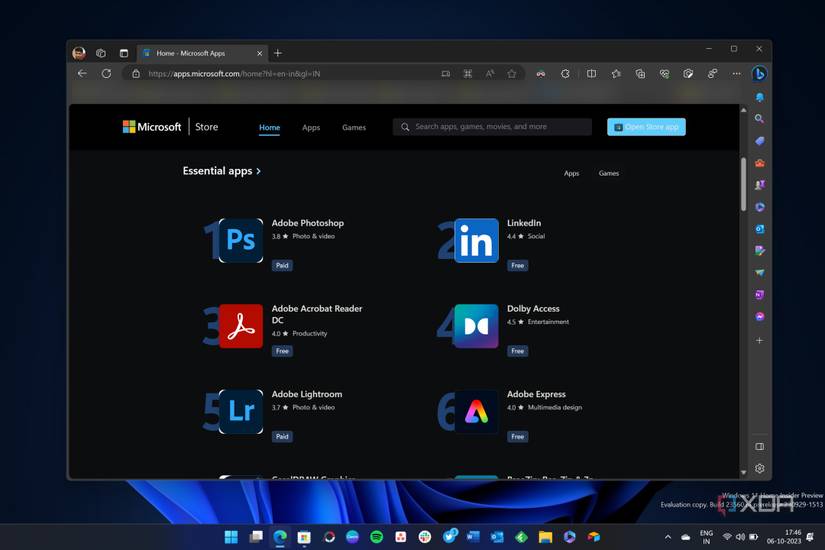Click the Microsoft logo in store header
The height and width of the screenshot is (550, 825).
(x=152, y=127)
